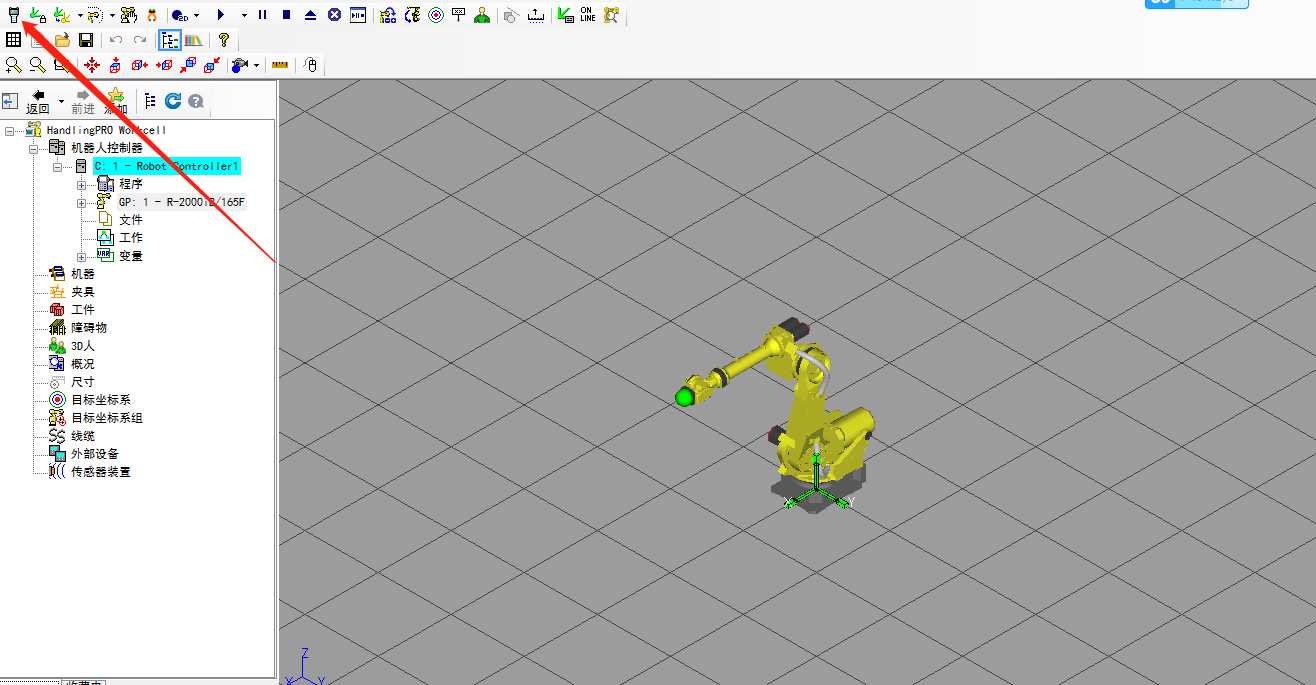Click the grid table icon in second toolbar
This screenshot has width=1316, height=685.
tap(13, 40)
